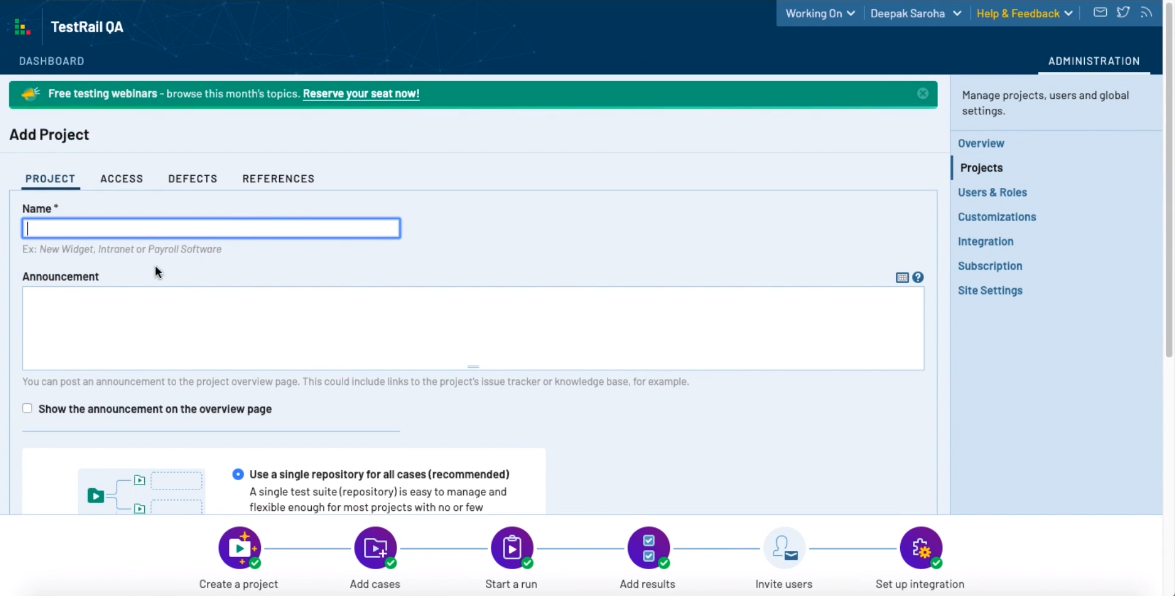The image size is (1175, 596).
Task: Select the Invite users step icon
Action: (784, 548)
